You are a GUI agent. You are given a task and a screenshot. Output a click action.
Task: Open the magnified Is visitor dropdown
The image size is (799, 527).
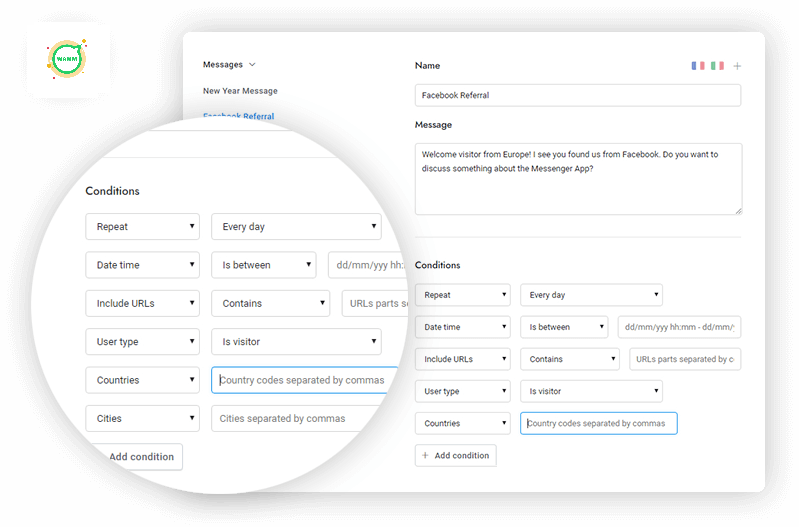[x=295, y=342]
